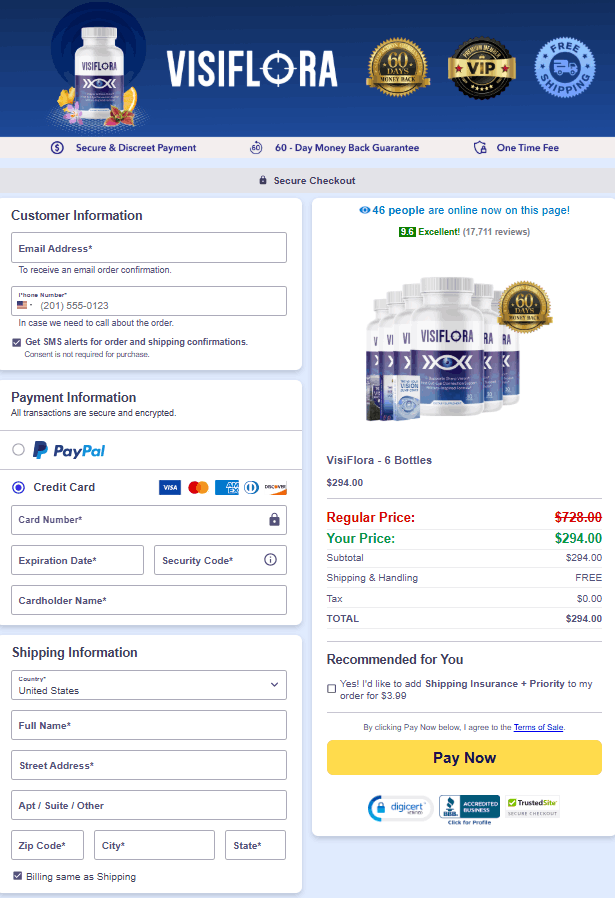Click the Visa card logo
615x898 pixels.
169,487
